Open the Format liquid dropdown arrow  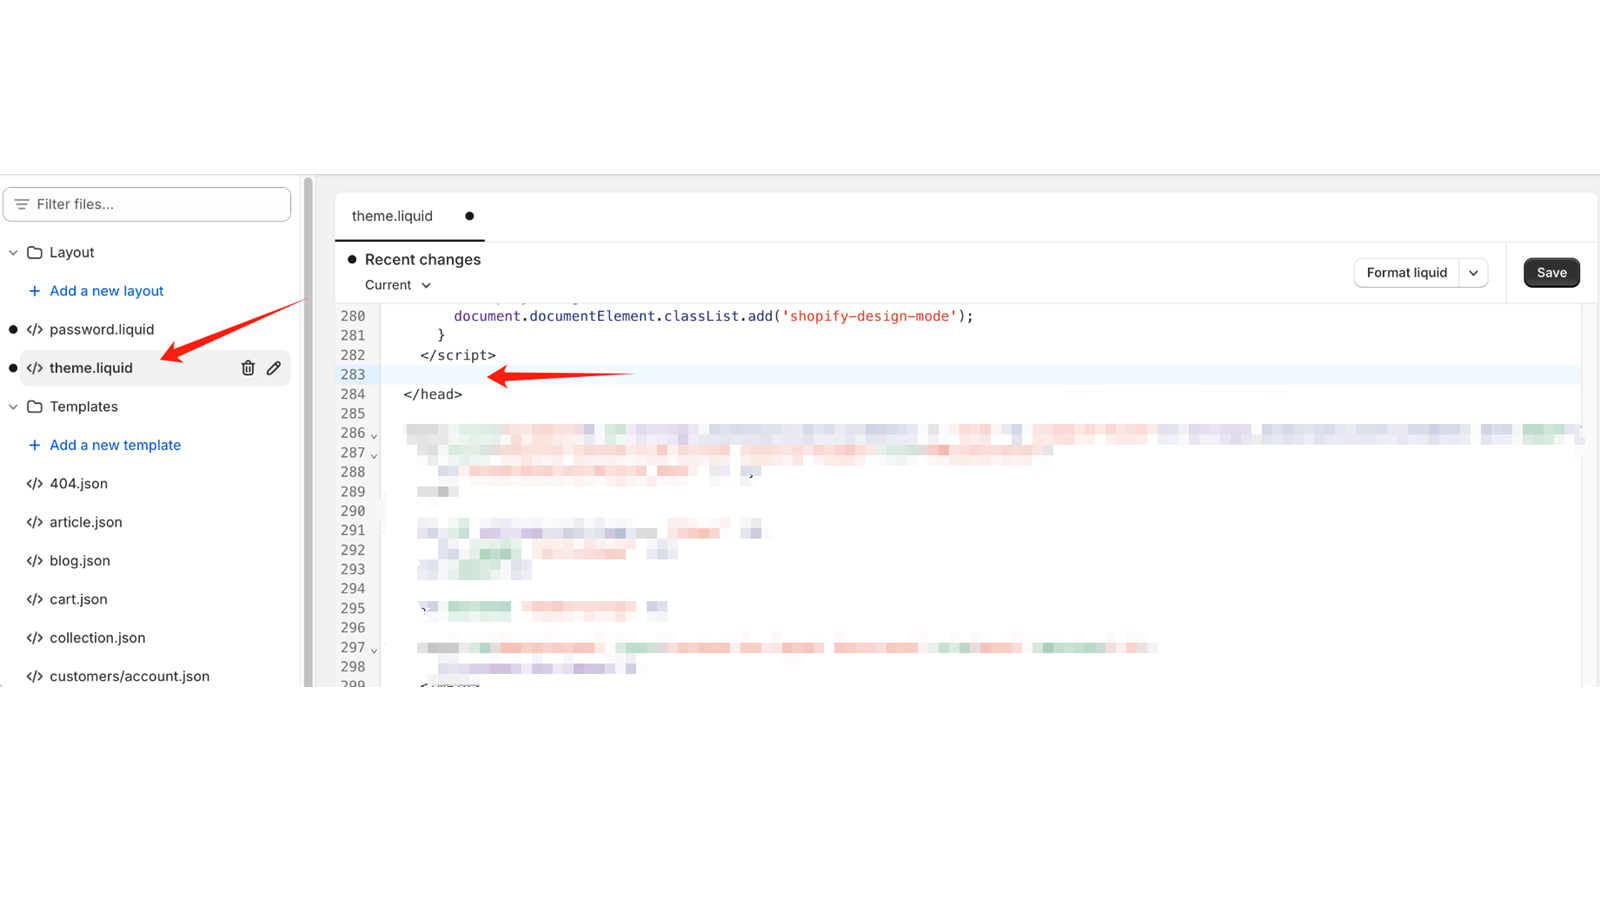coord(1473,273)
